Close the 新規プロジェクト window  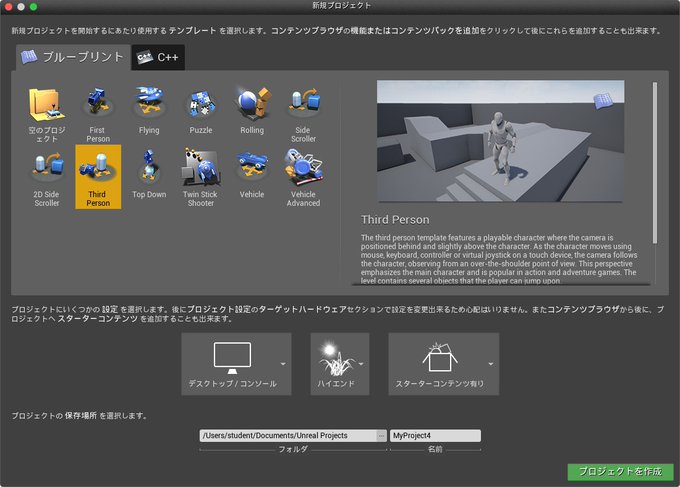click(x=8, y=7)
